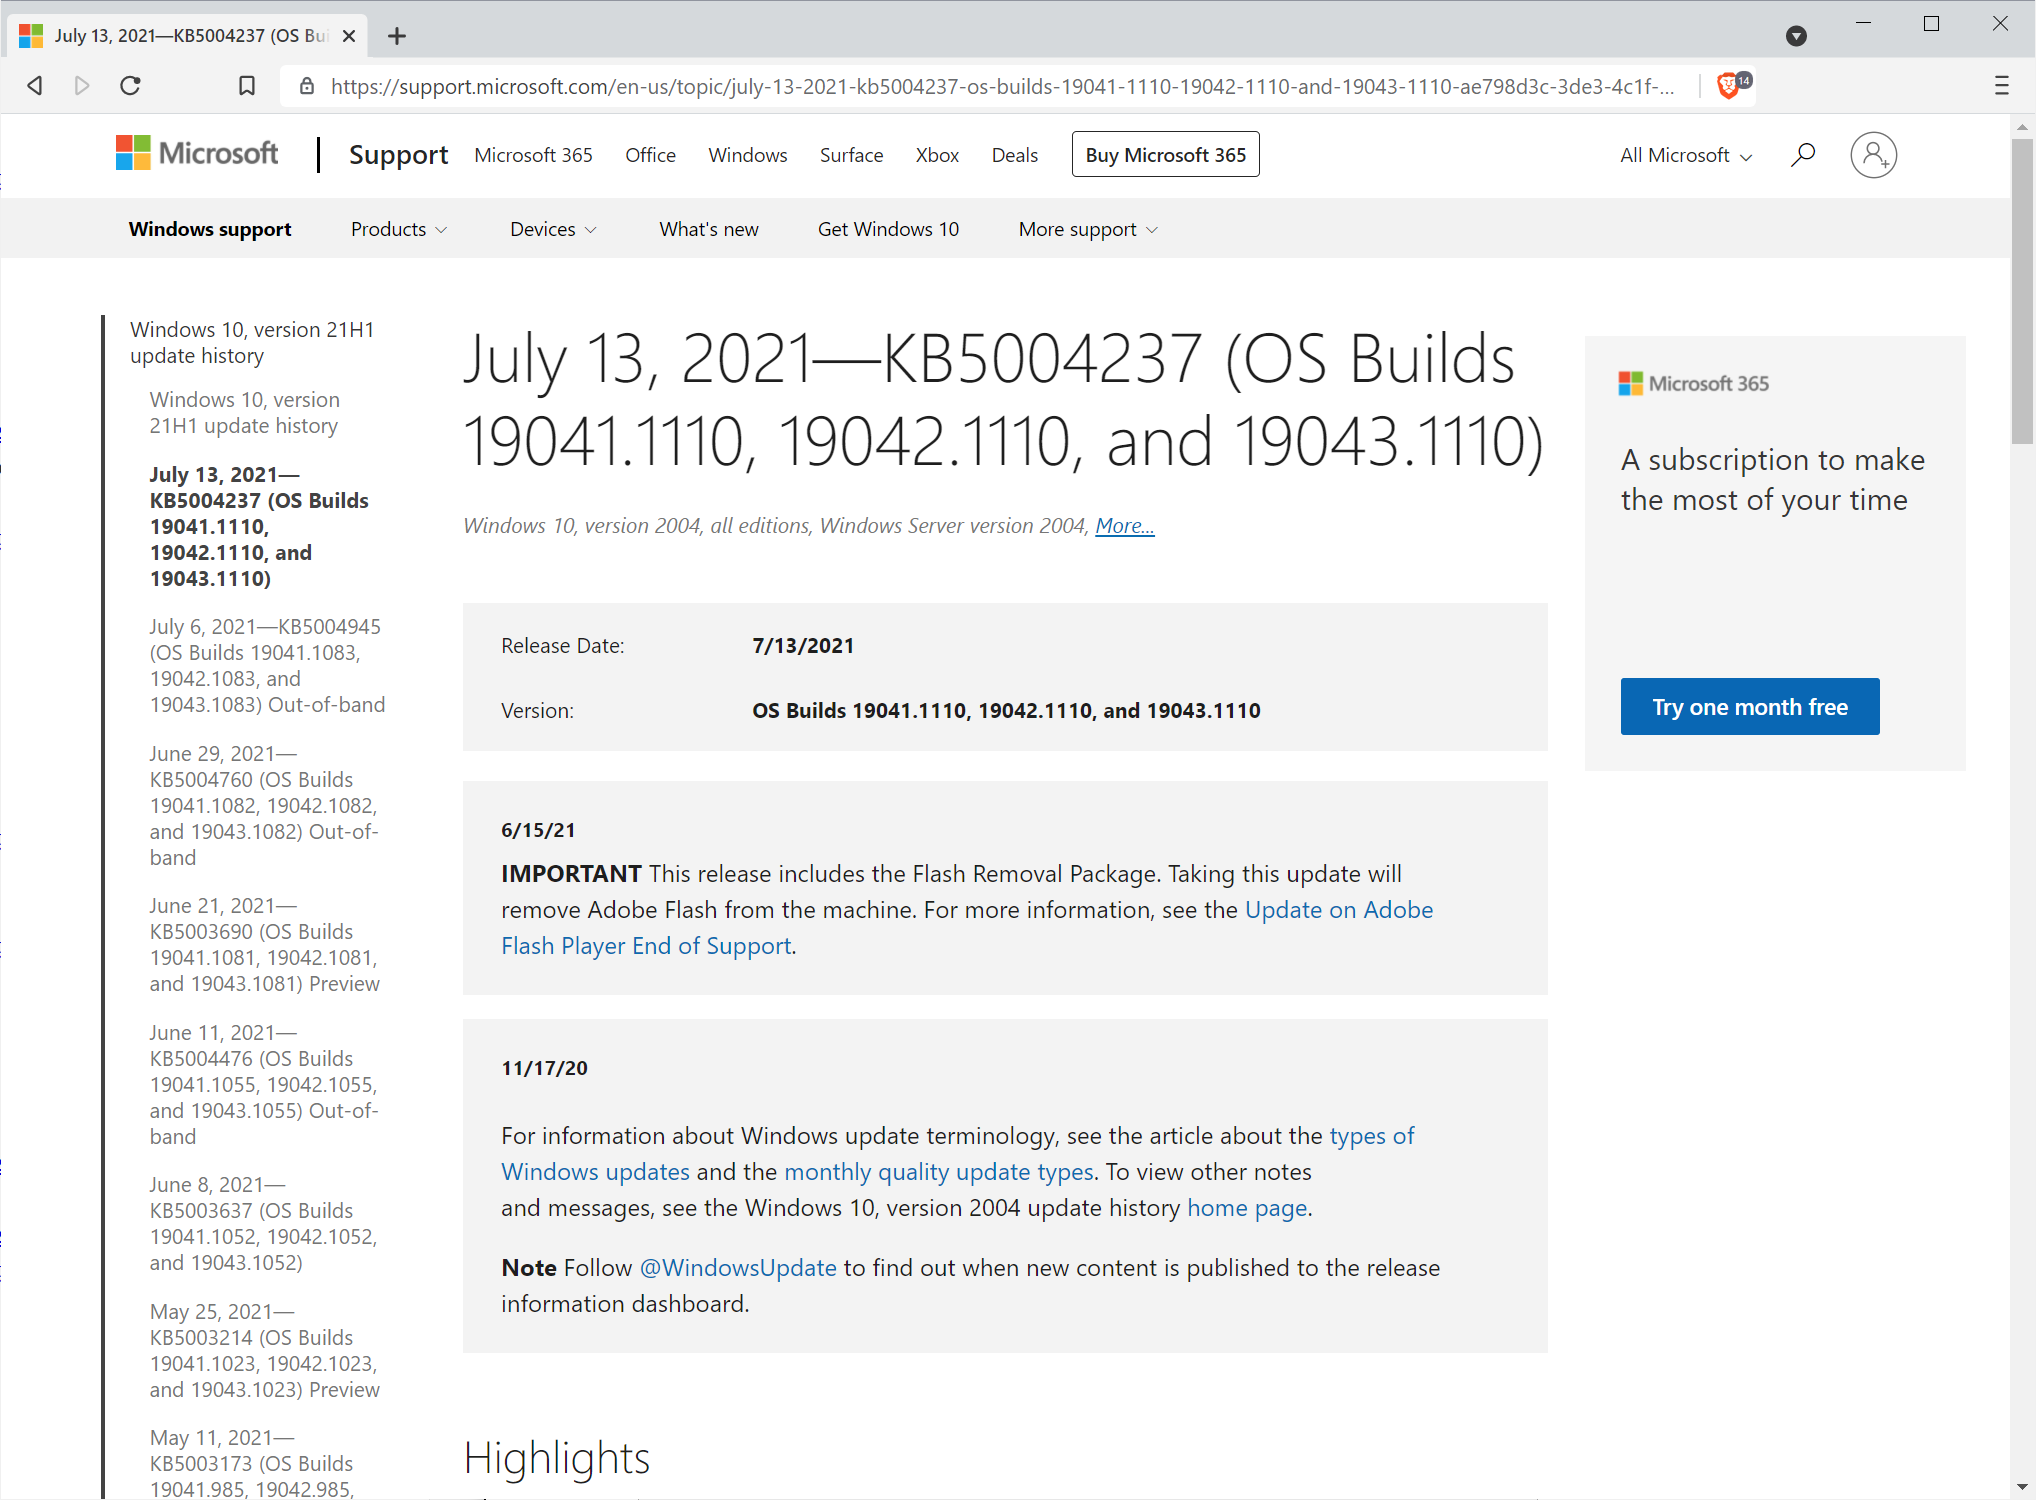Open the site search magnifier
This screenshot has height=1500, width=2036.
(x=1802, y=155)
